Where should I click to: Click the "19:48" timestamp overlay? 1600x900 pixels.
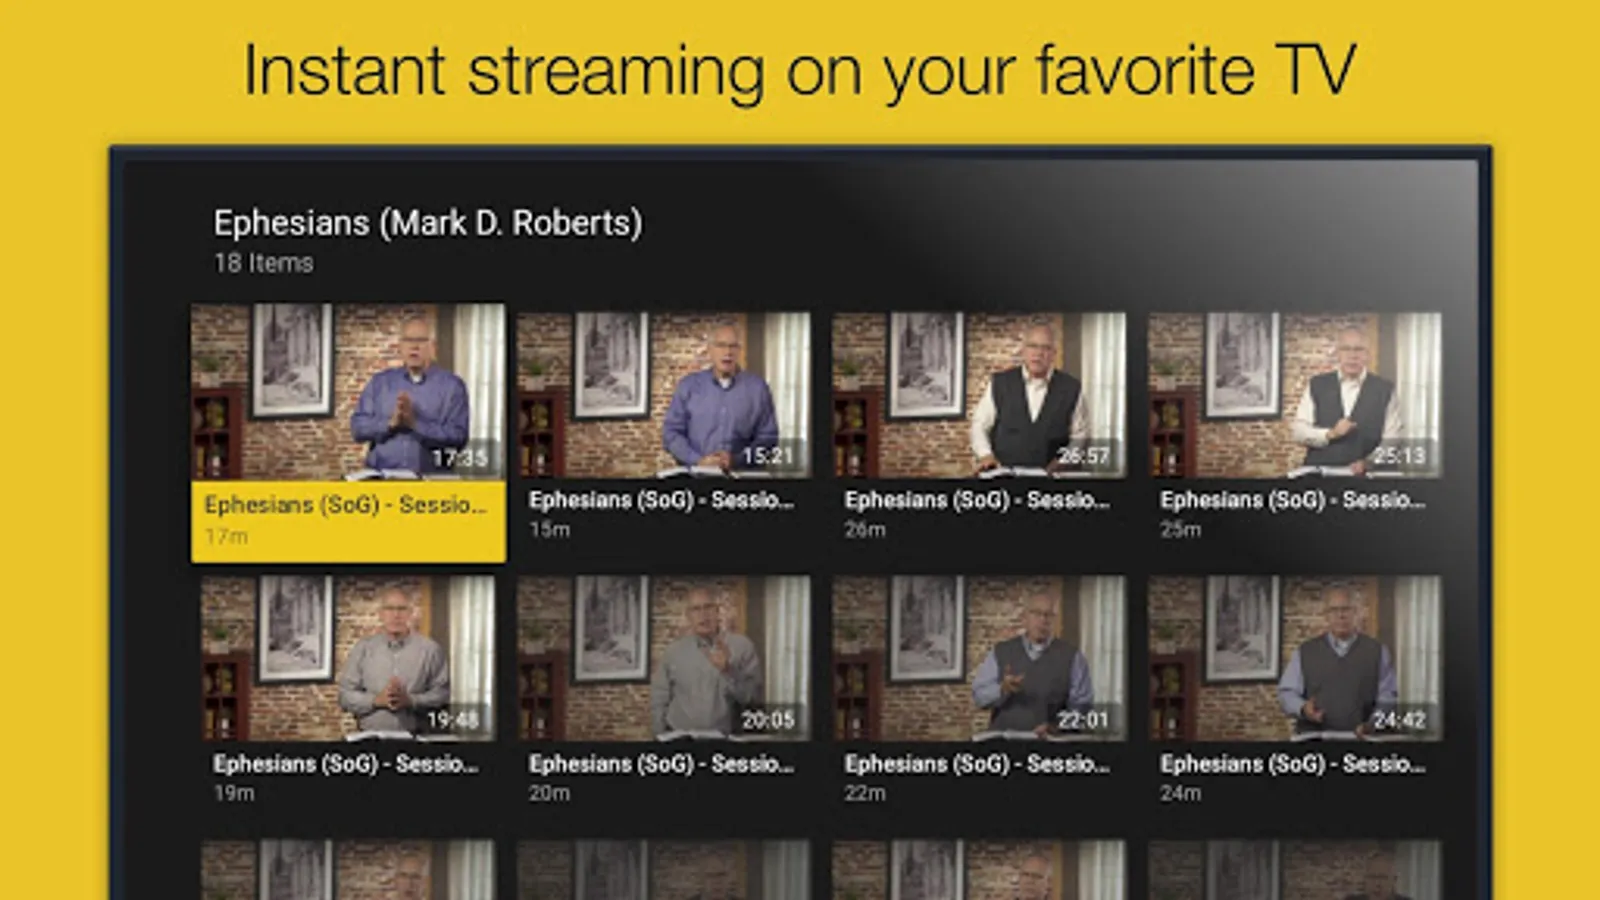[x=453, y=720]
